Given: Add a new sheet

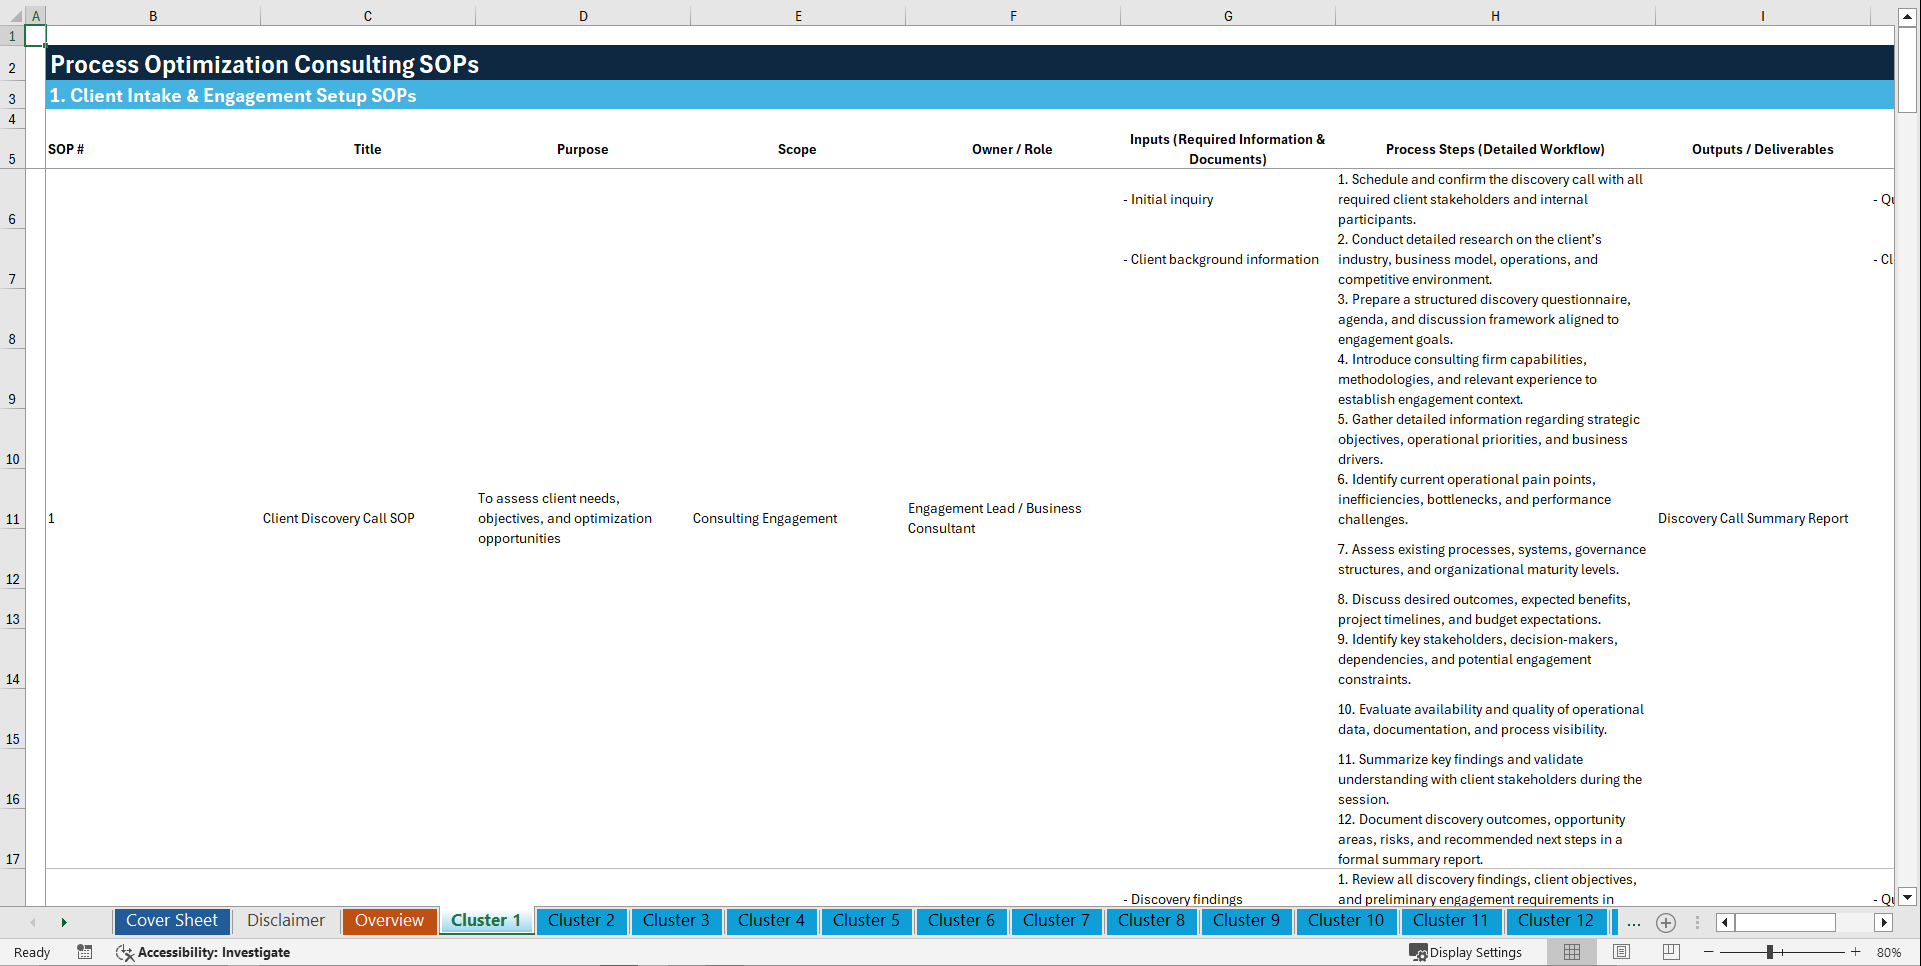Looking at the screenshot, I should [x=1666, y=922].
